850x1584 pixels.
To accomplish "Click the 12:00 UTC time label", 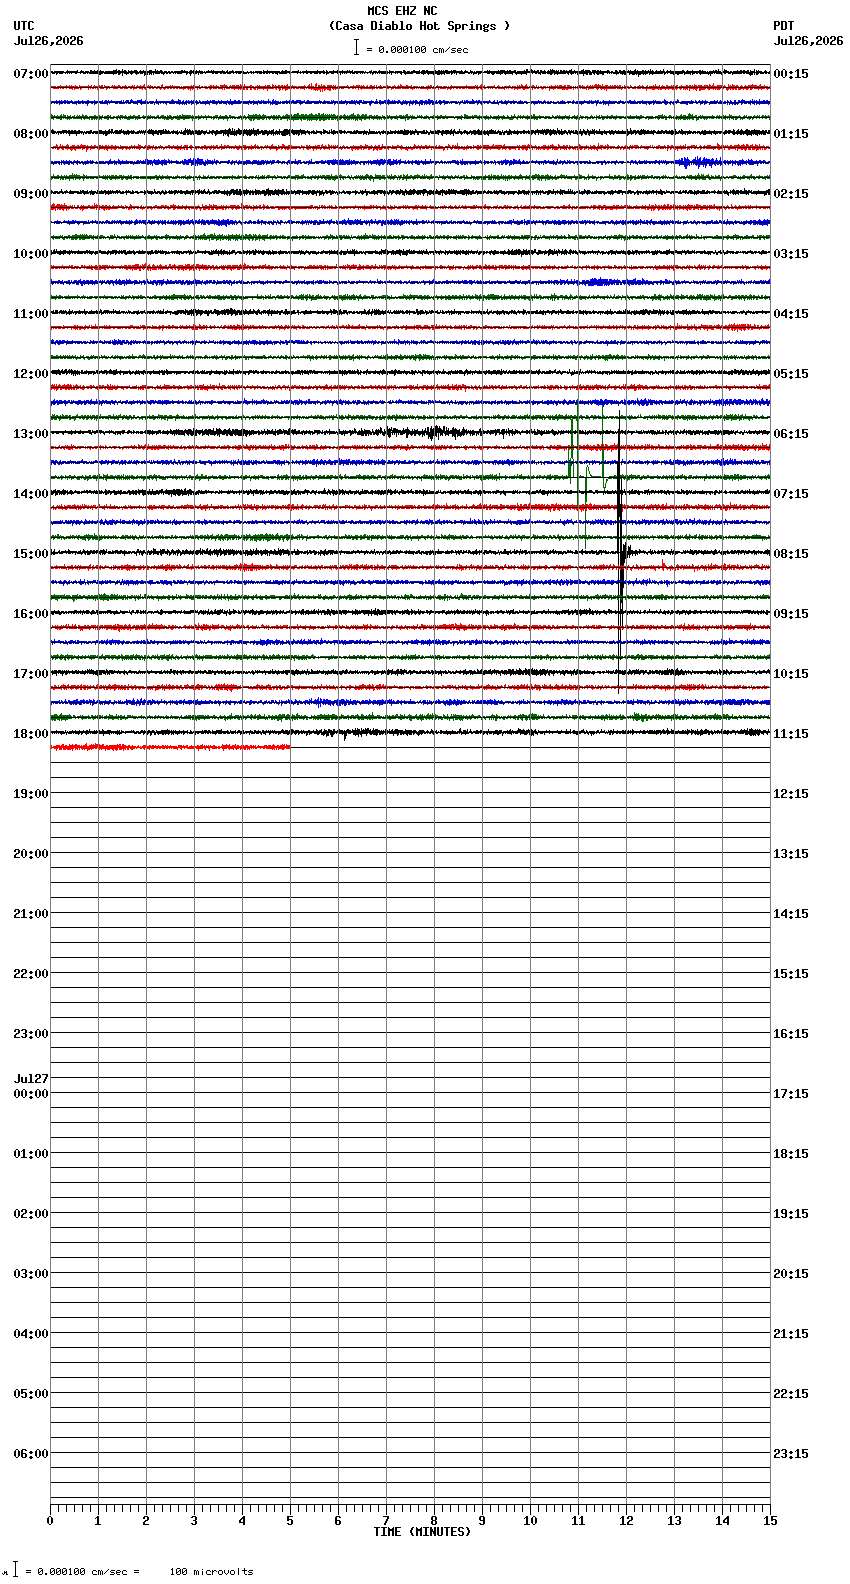I will 31,374.
